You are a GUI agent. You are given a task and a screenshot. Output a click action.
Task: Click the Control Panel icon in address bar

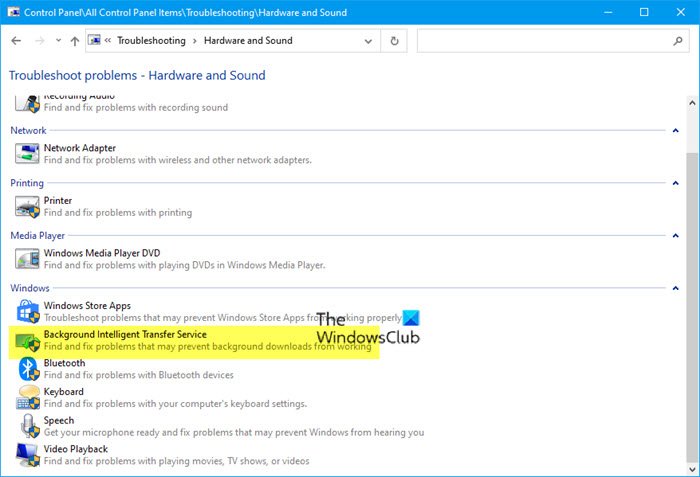coord(94,40)
